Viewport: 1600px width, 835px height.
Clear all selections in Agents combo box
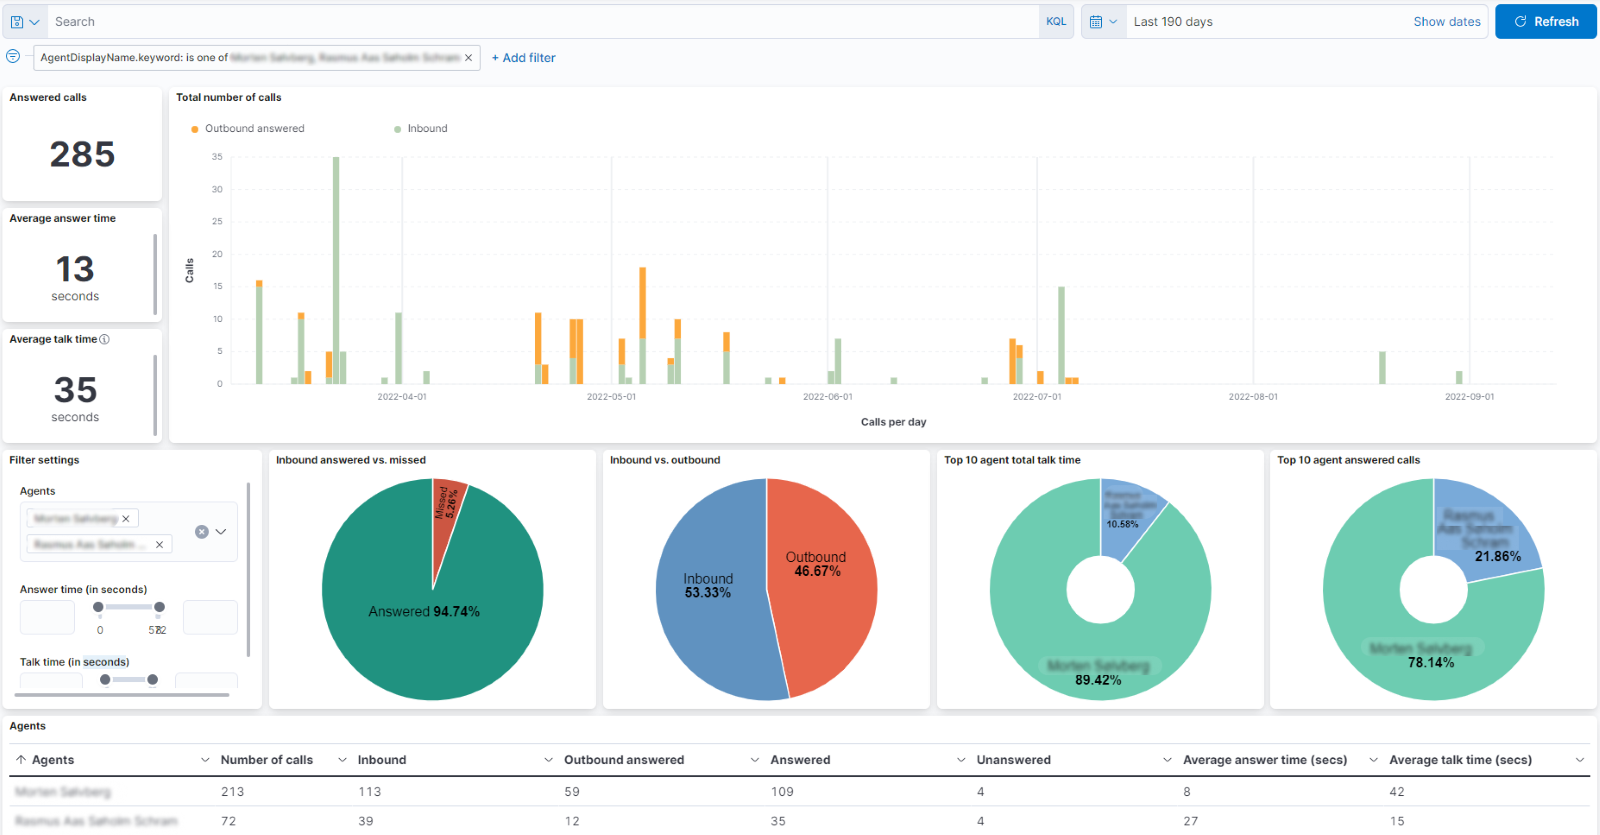(x=202, y=532)
